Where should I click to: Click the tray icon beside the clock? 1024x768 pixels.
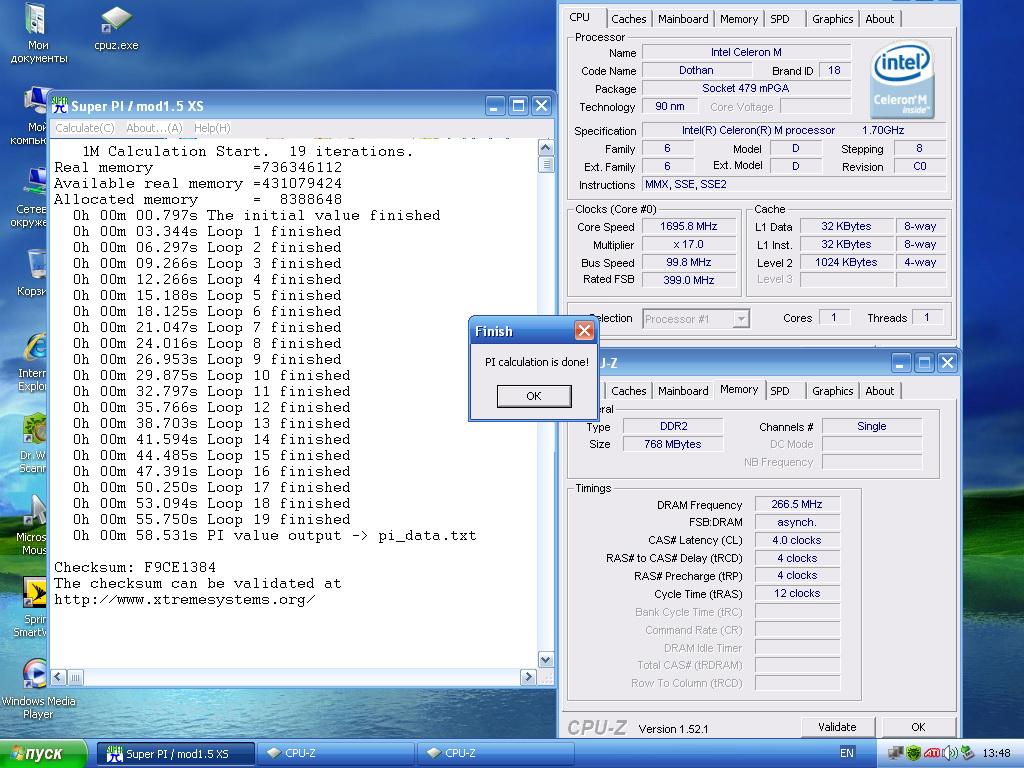(967, 753)
